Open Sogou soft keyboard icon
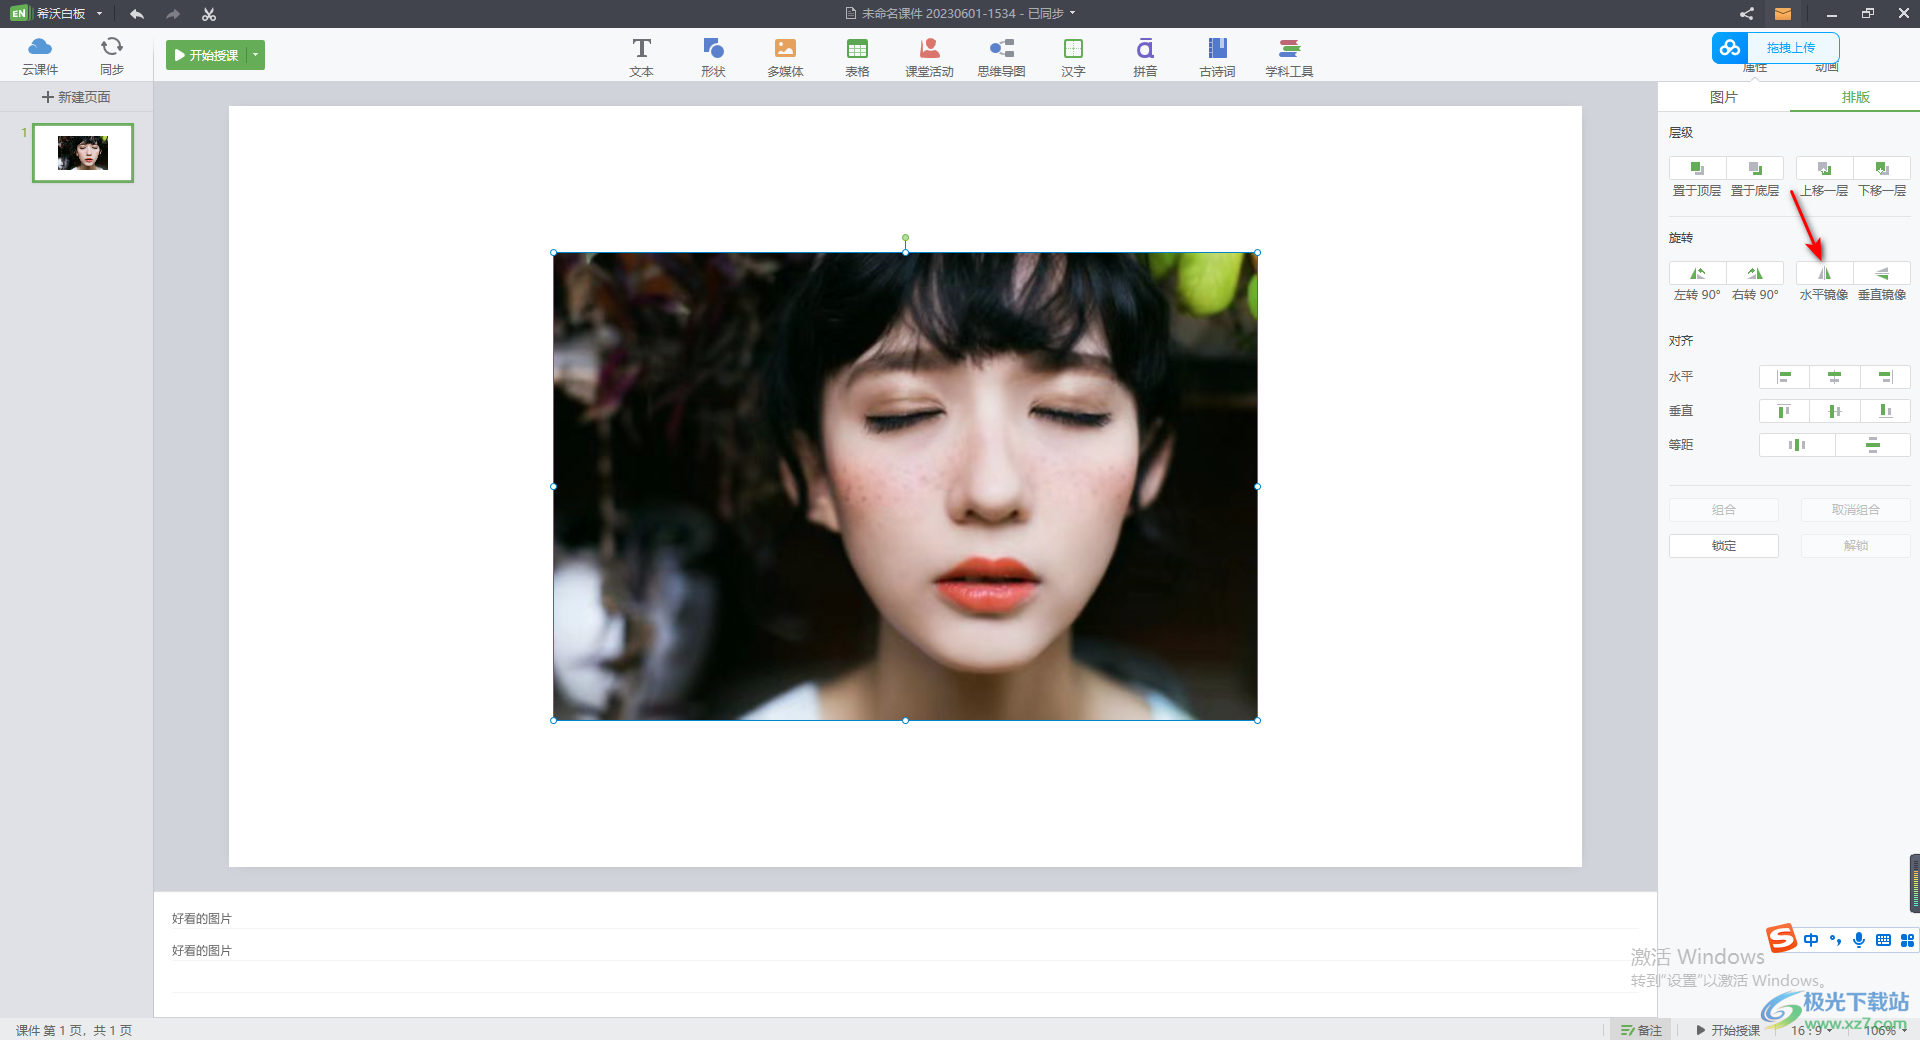1920x1040 pixels. 1884,940
